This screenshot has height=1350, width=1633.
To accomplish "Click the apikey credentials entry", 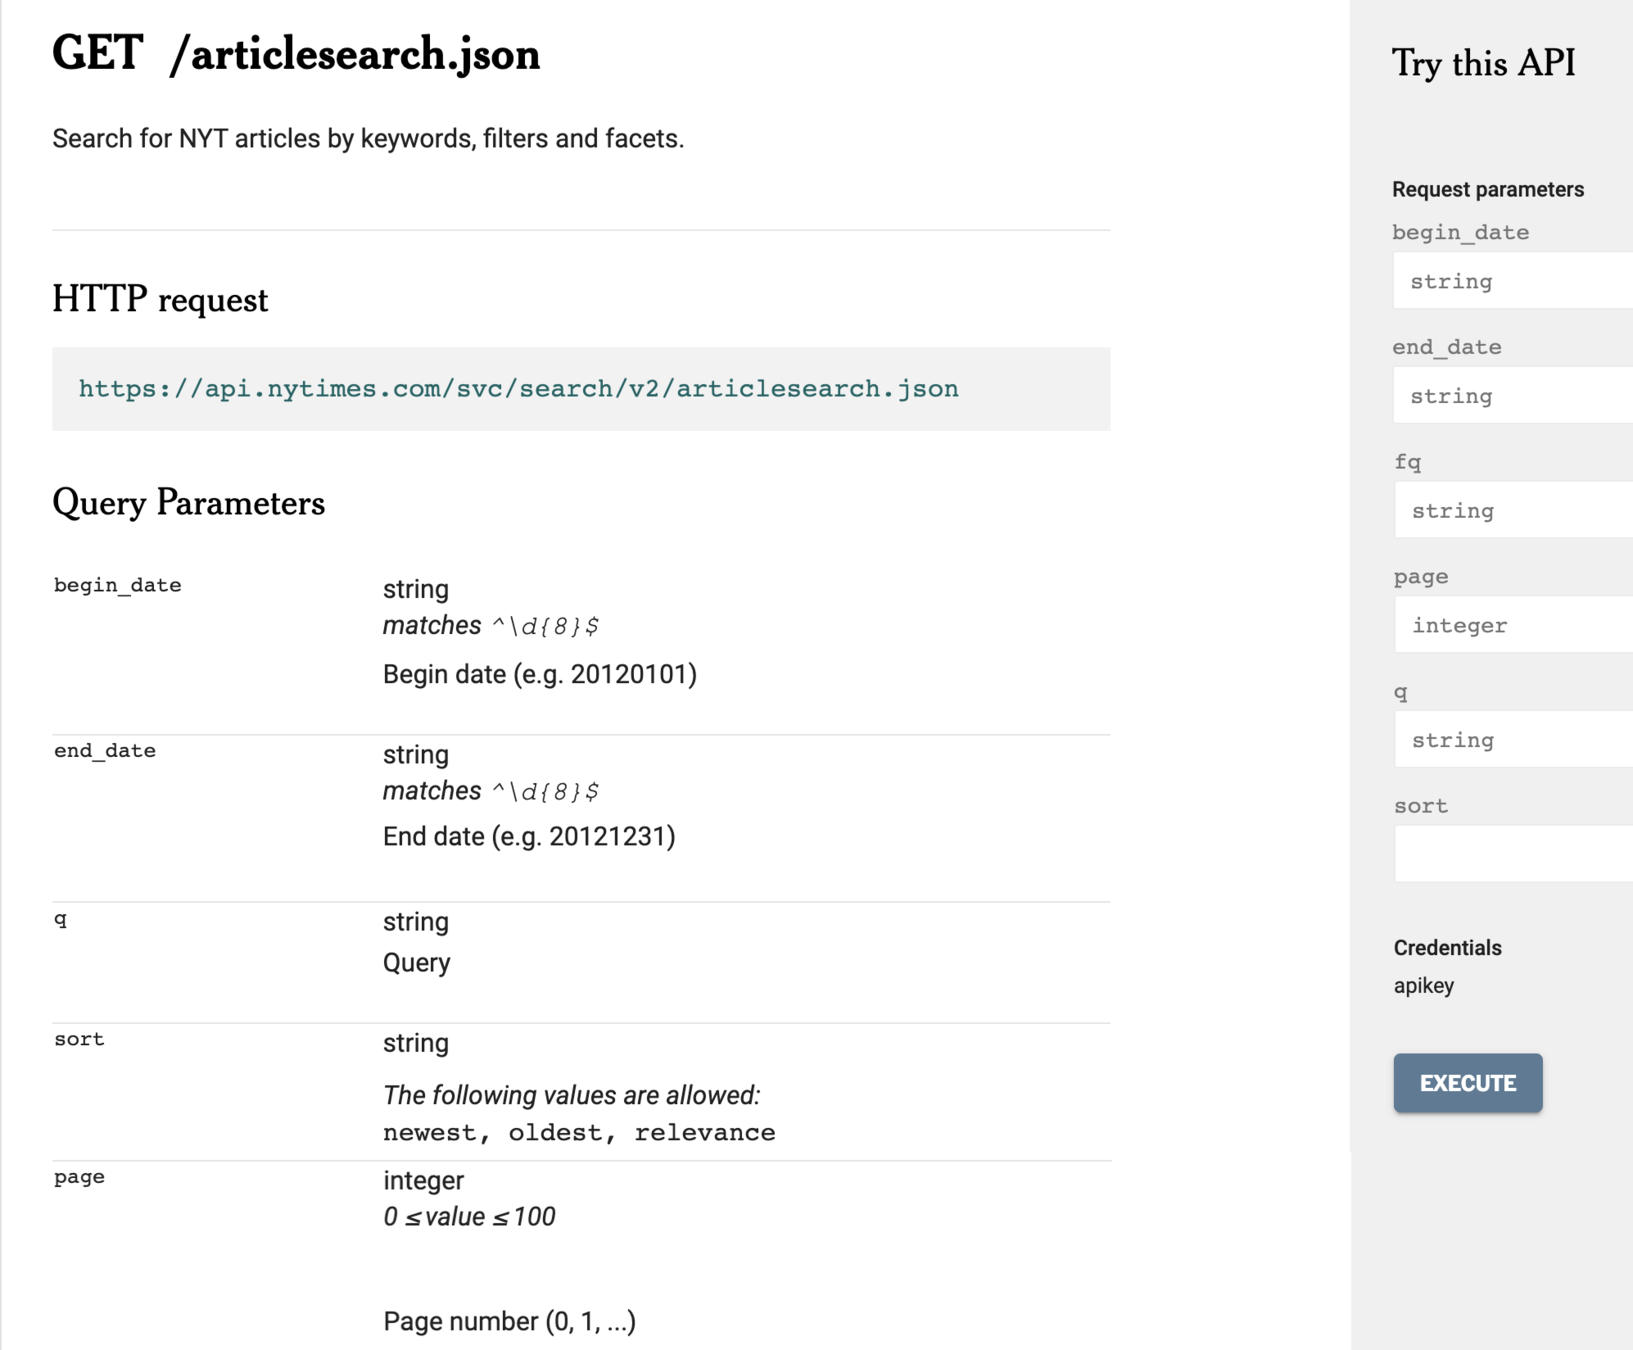I will pos(1424,986).
